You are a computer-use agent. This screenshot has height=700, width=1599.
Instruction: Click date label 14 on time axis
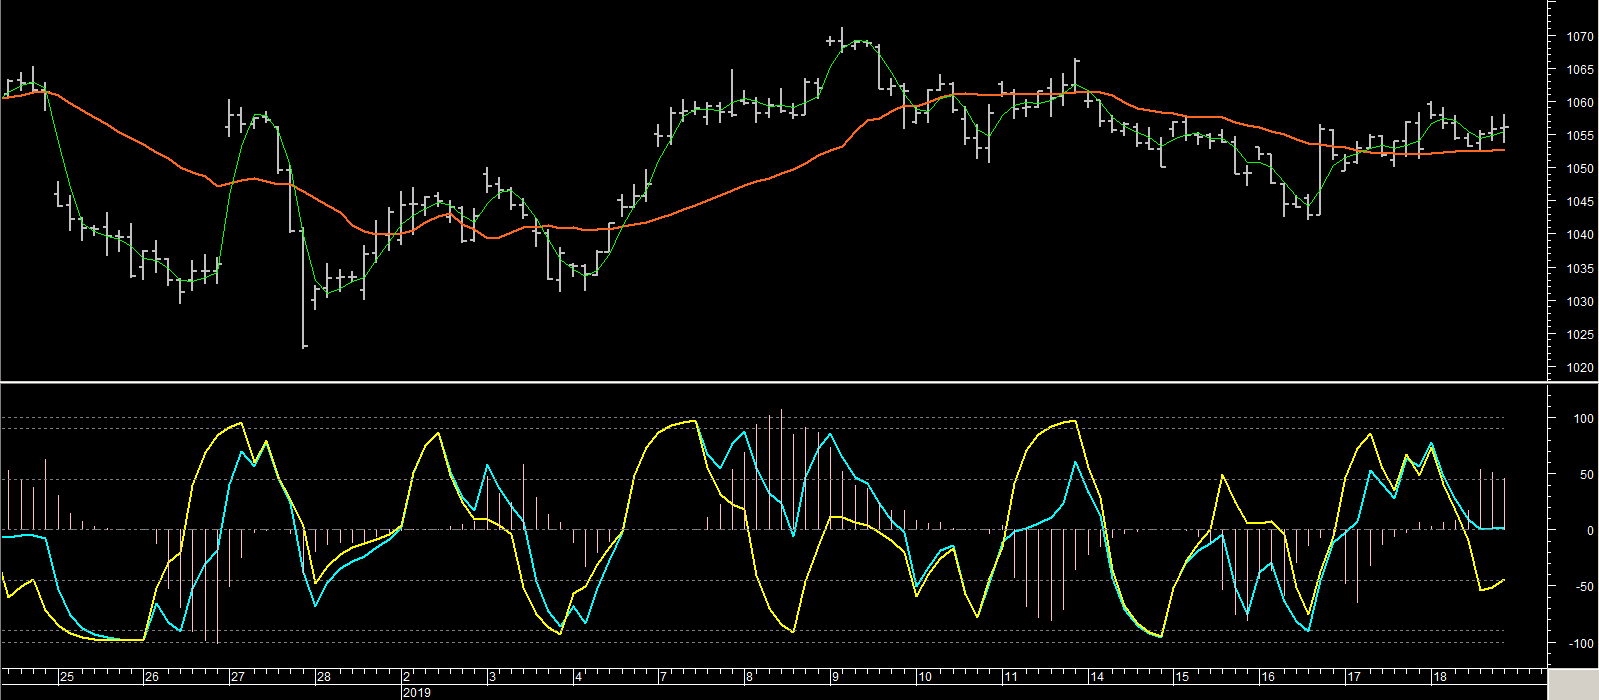point(1097,677)
